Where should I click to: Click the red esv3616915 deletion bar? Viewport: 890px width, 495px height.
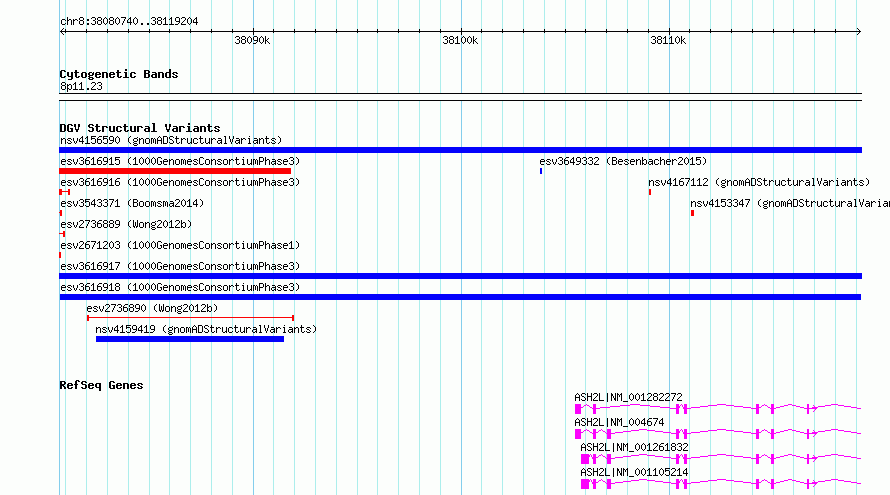pyautogui.click(x=175, y=171)
